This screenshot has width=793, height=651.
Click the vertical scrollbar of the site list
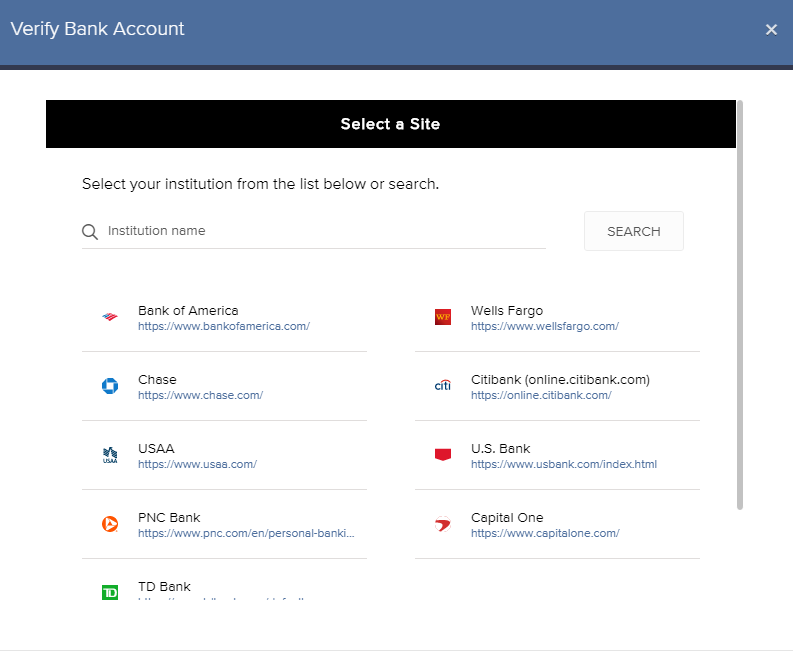pos(739,305)
